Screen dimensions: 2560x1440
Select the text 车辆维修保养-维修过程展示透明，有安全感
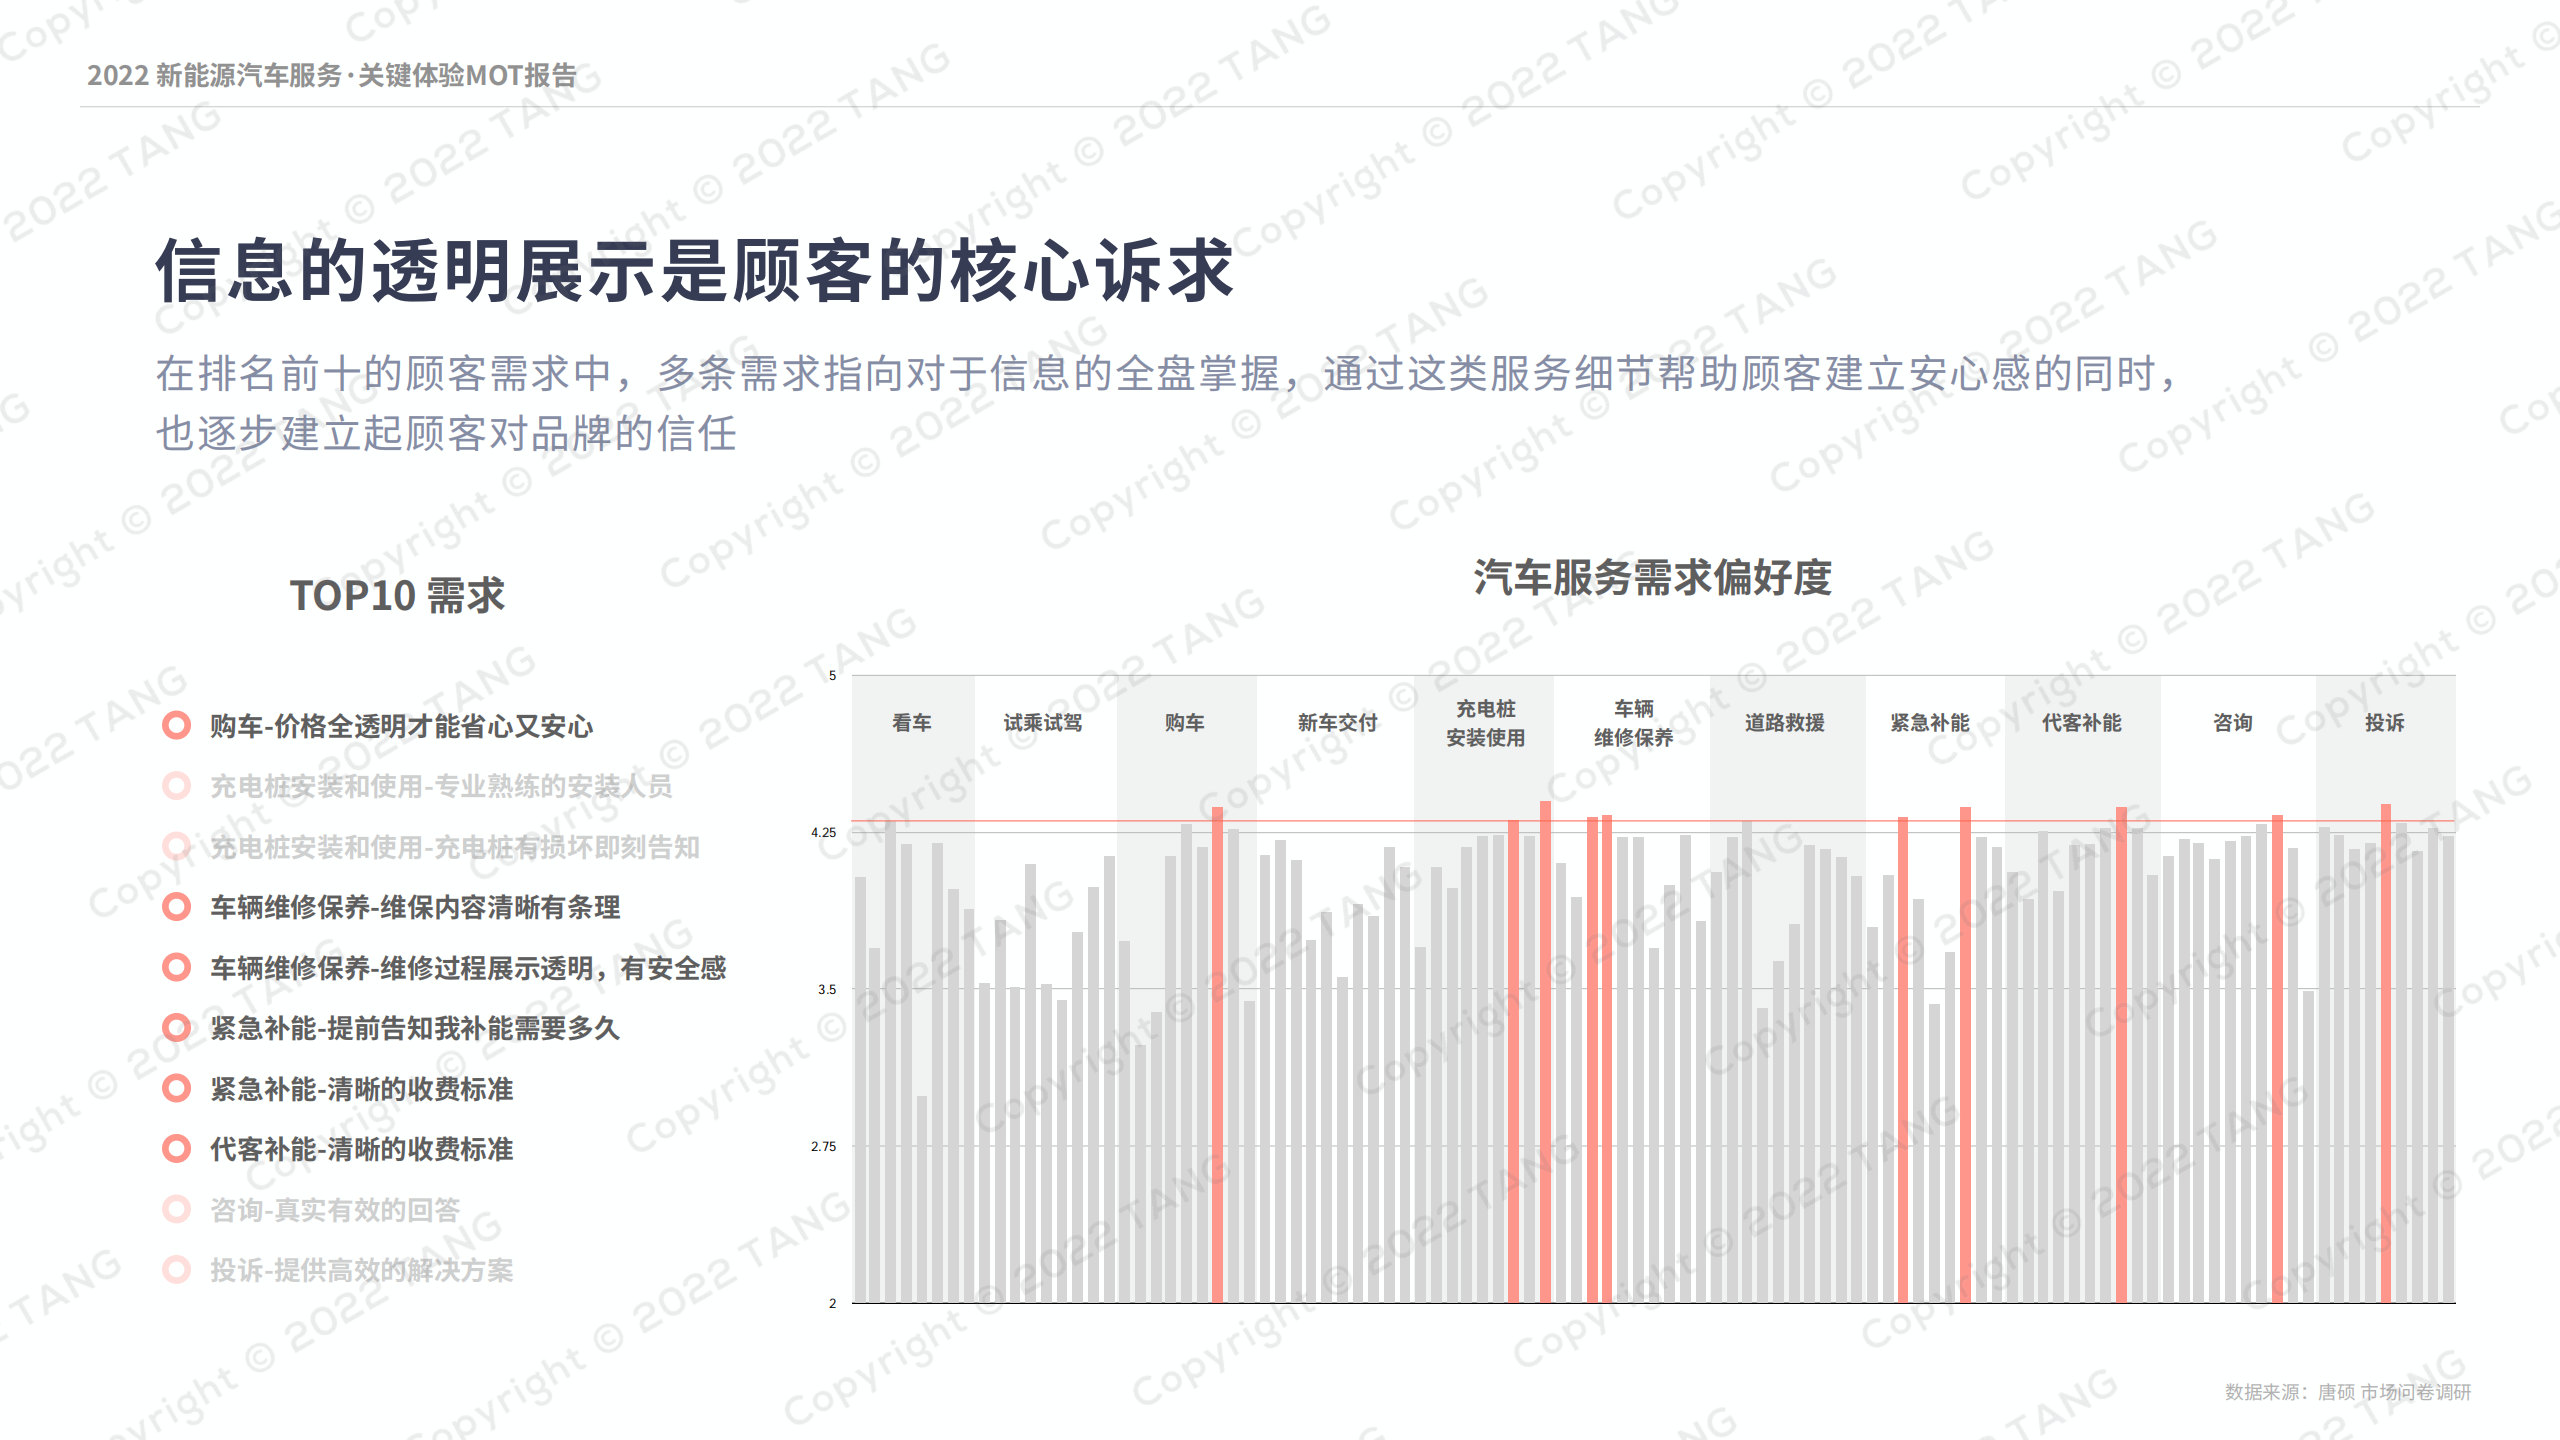click(x=468, y=968)
